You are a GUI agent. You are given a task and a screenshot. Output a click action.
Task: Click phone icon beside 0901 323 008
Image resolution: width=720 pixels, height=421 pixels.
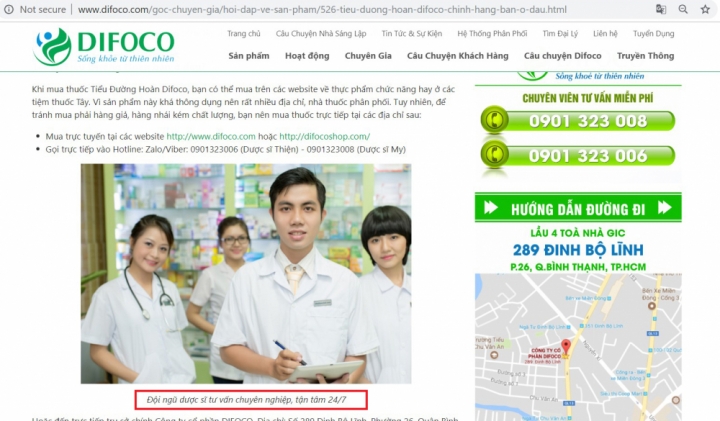(495, 120)
